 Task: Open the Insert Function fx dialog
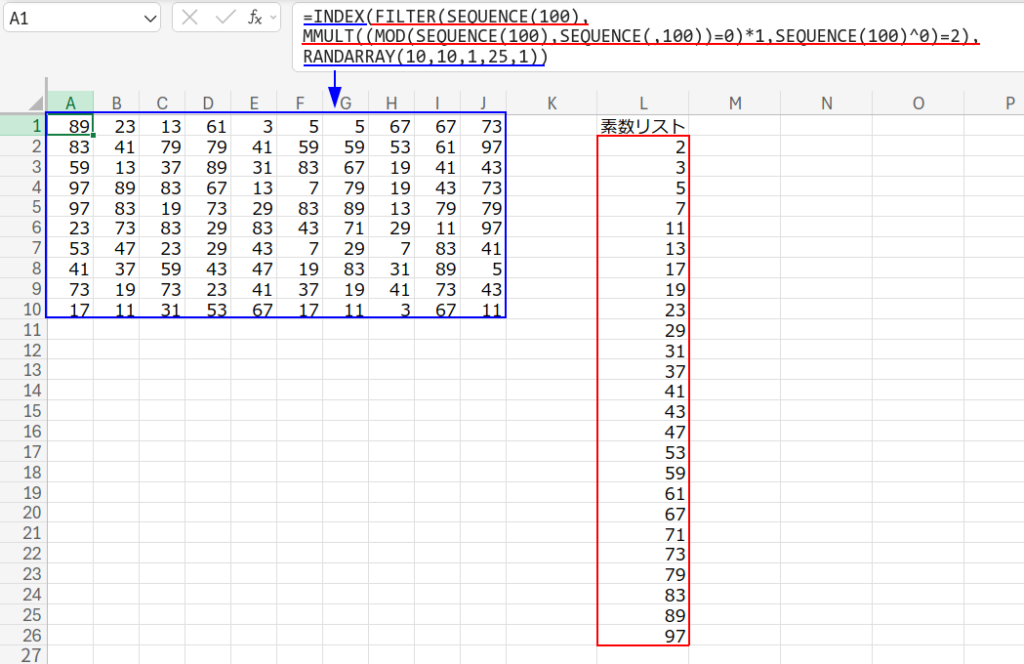coord(254,17)
